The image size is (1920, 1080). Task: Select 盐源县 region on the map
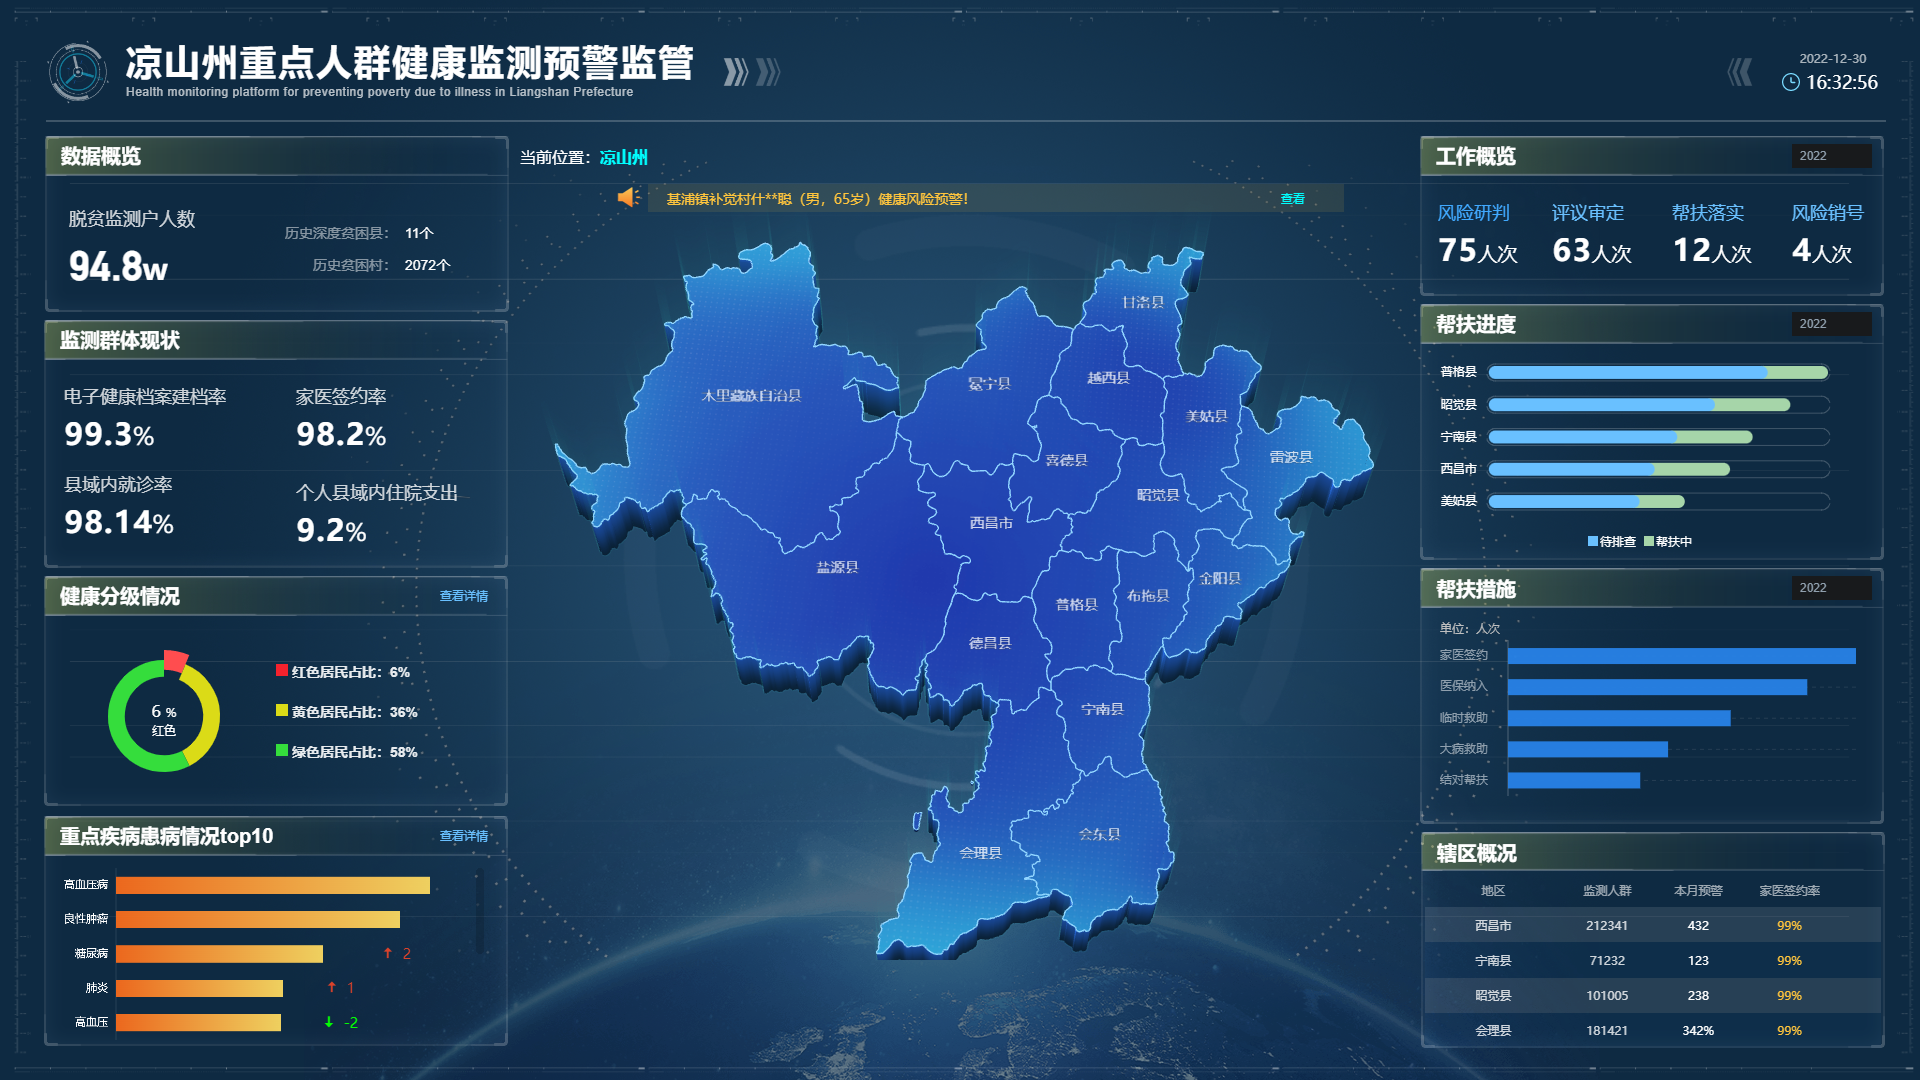[x=837, y=567]
